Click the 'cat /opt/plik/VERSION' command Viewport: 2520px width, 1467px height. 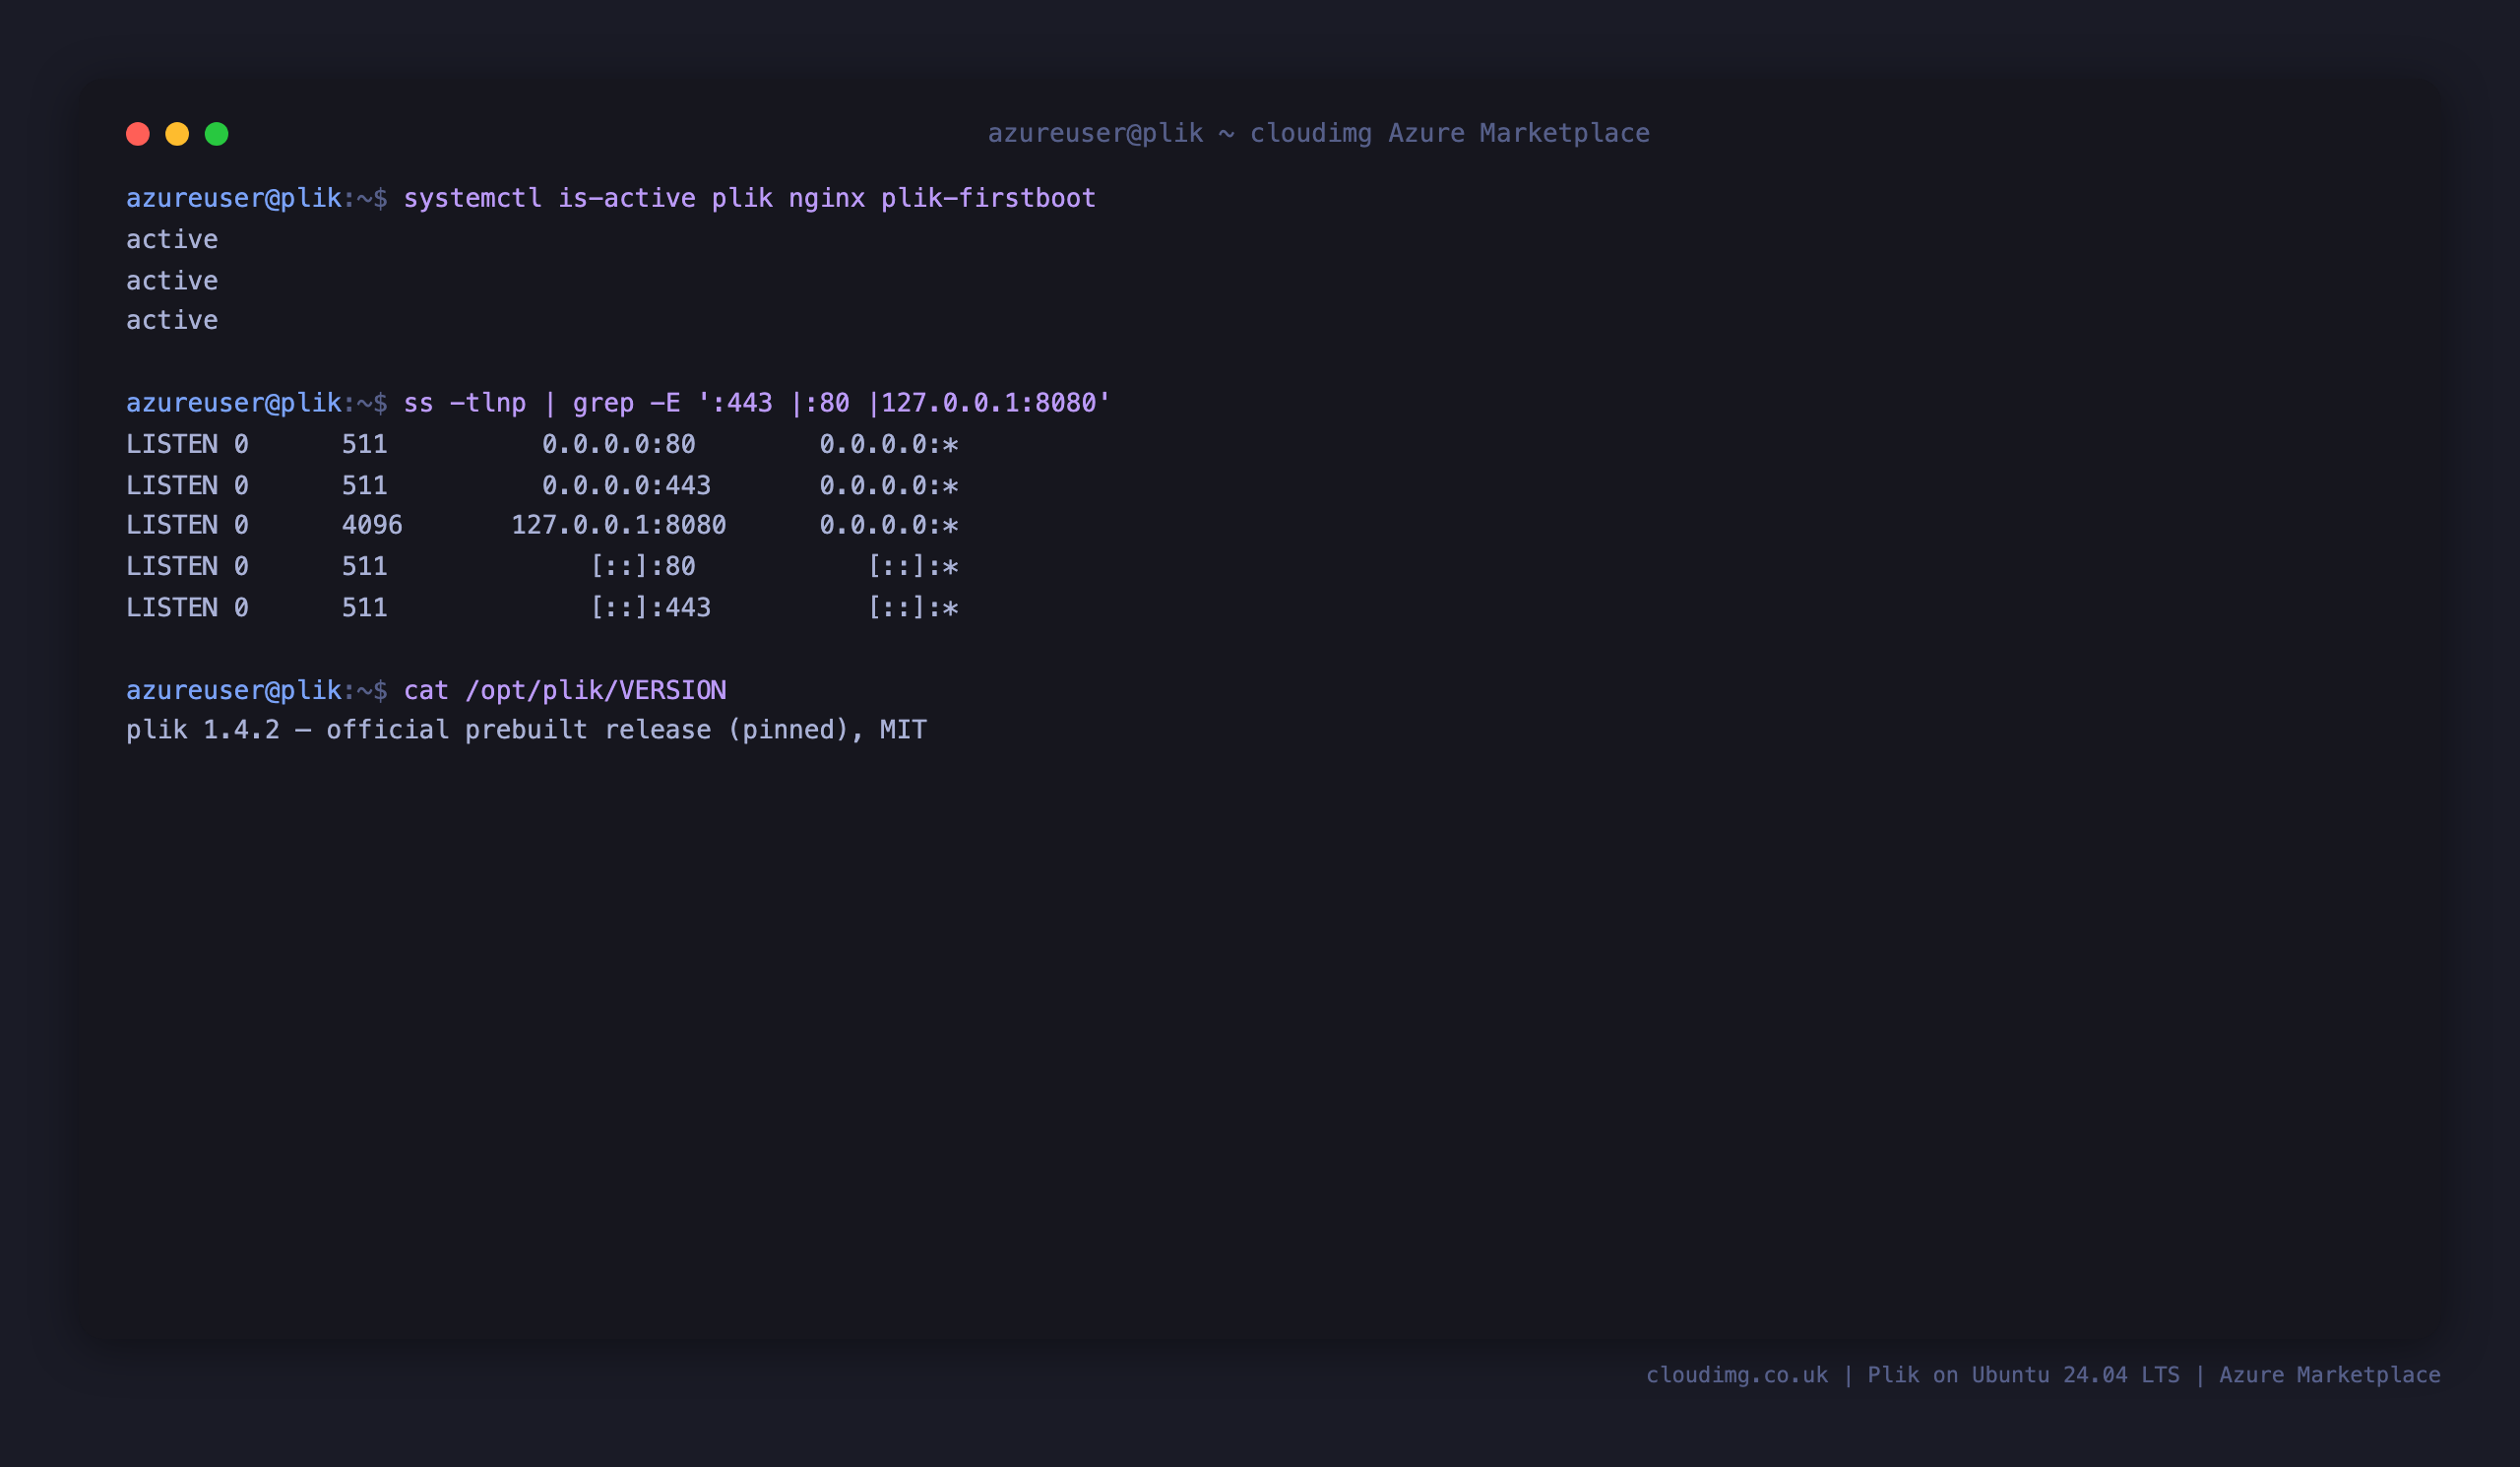point(565,690)
